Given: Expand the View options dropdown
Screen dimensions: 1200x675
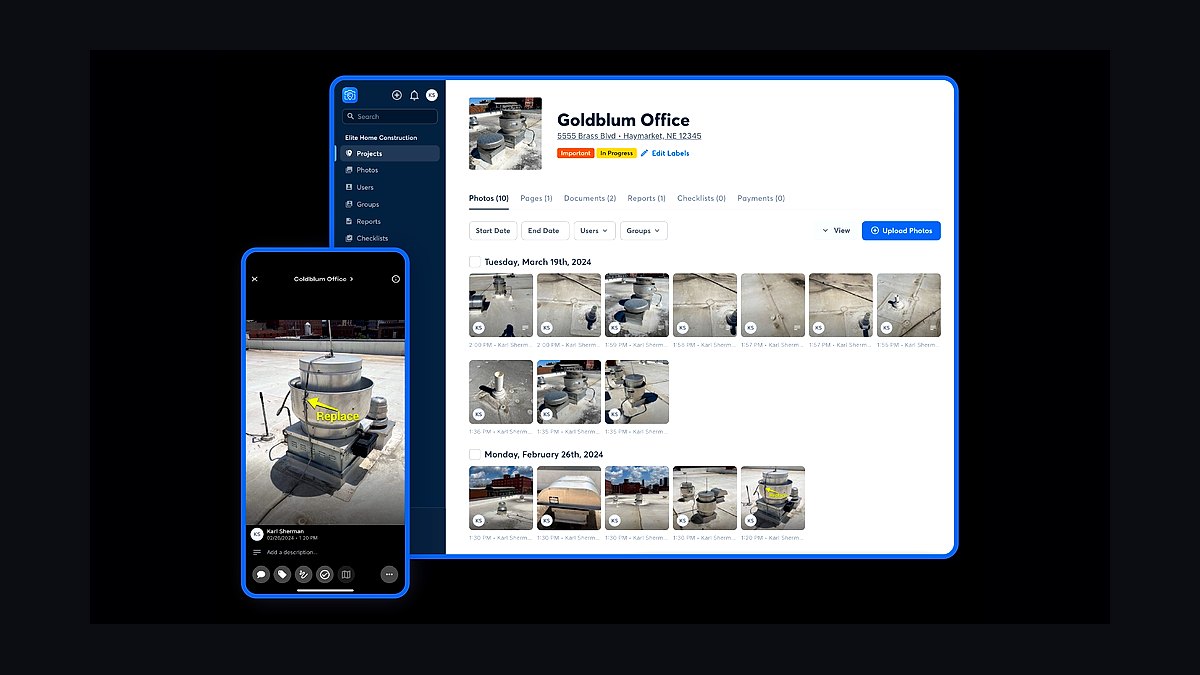Looking at the screenshot, I should point(836,231).
